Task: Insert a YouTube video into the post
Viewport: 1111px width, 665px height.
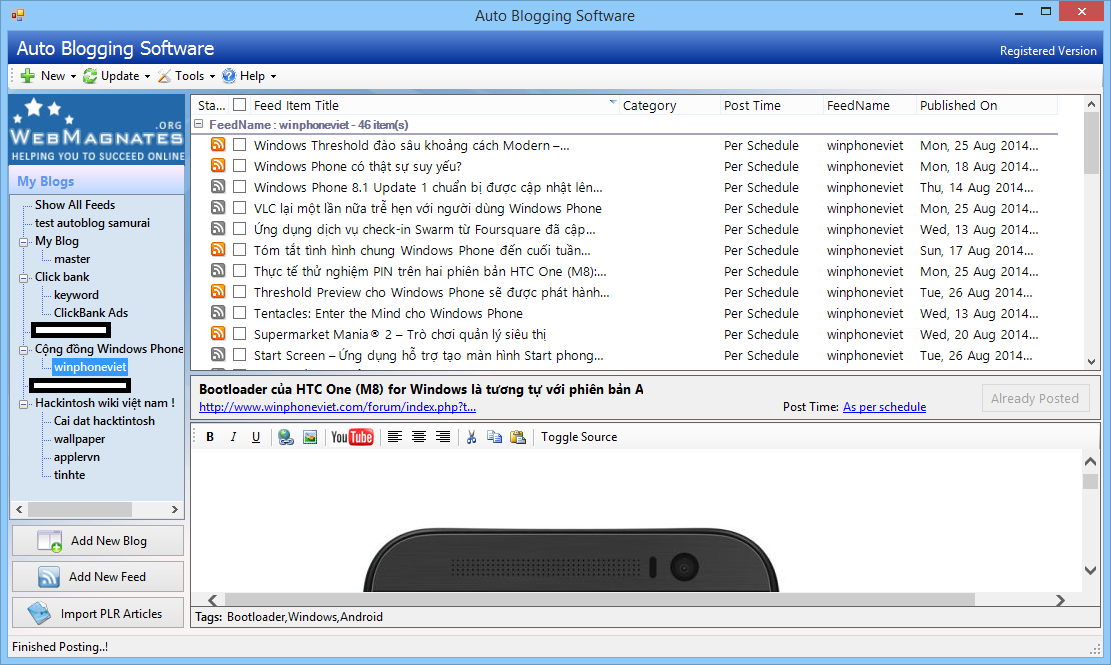Action: coord(351,437)
